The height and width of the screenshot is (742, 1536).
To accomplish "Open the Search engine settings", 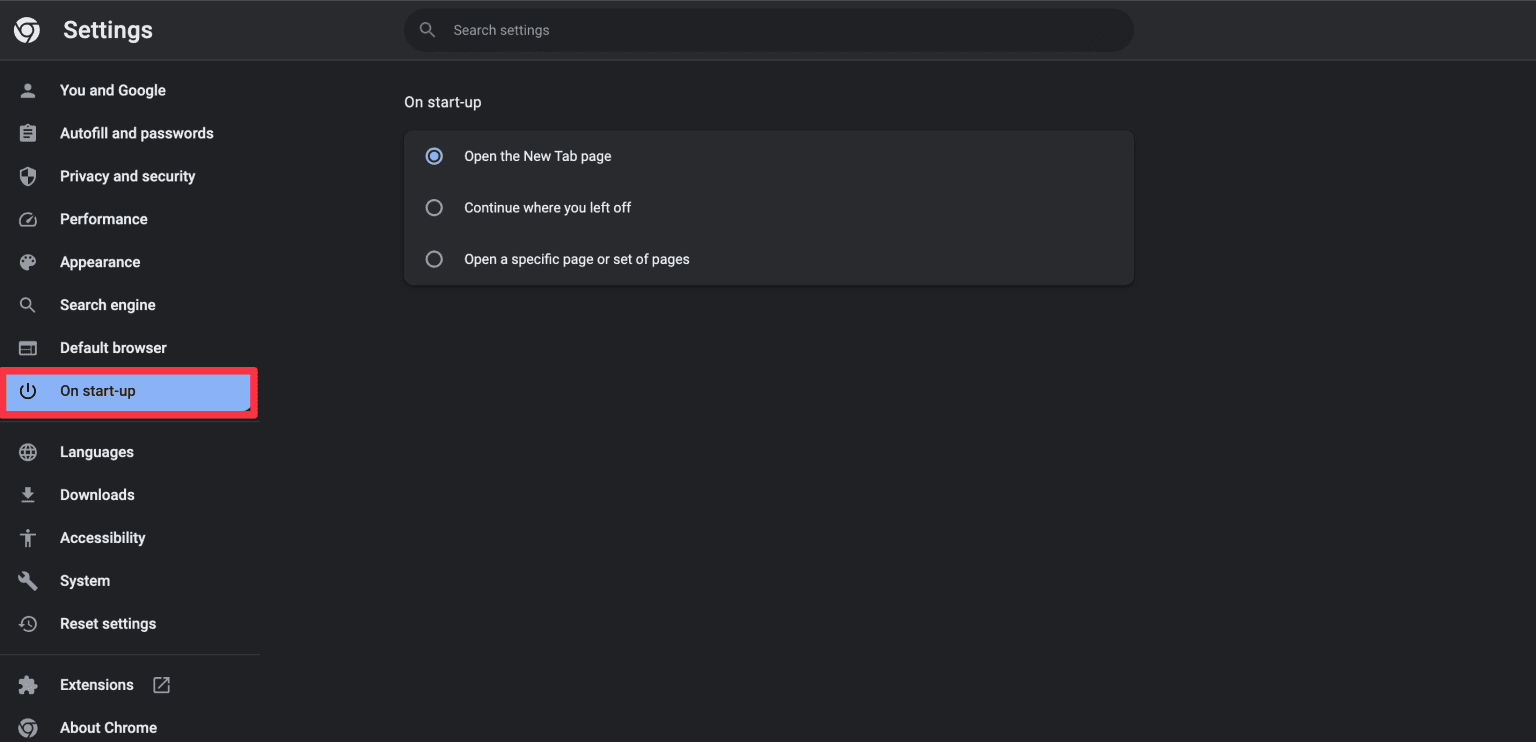I will 107,305.
